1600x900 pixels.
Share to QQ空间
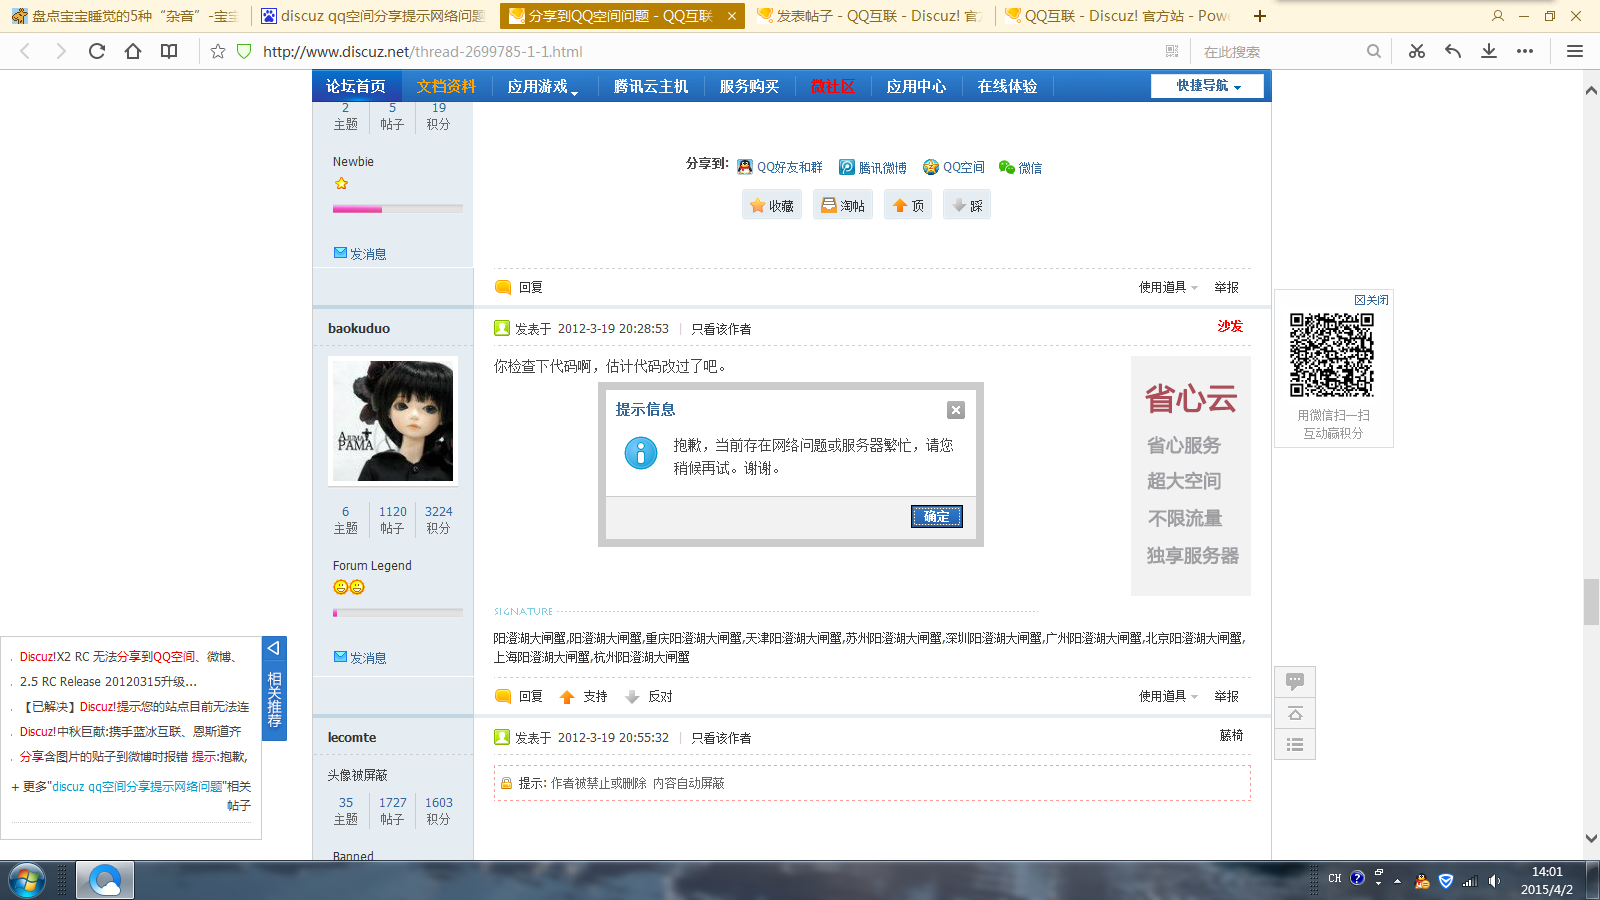954,167
